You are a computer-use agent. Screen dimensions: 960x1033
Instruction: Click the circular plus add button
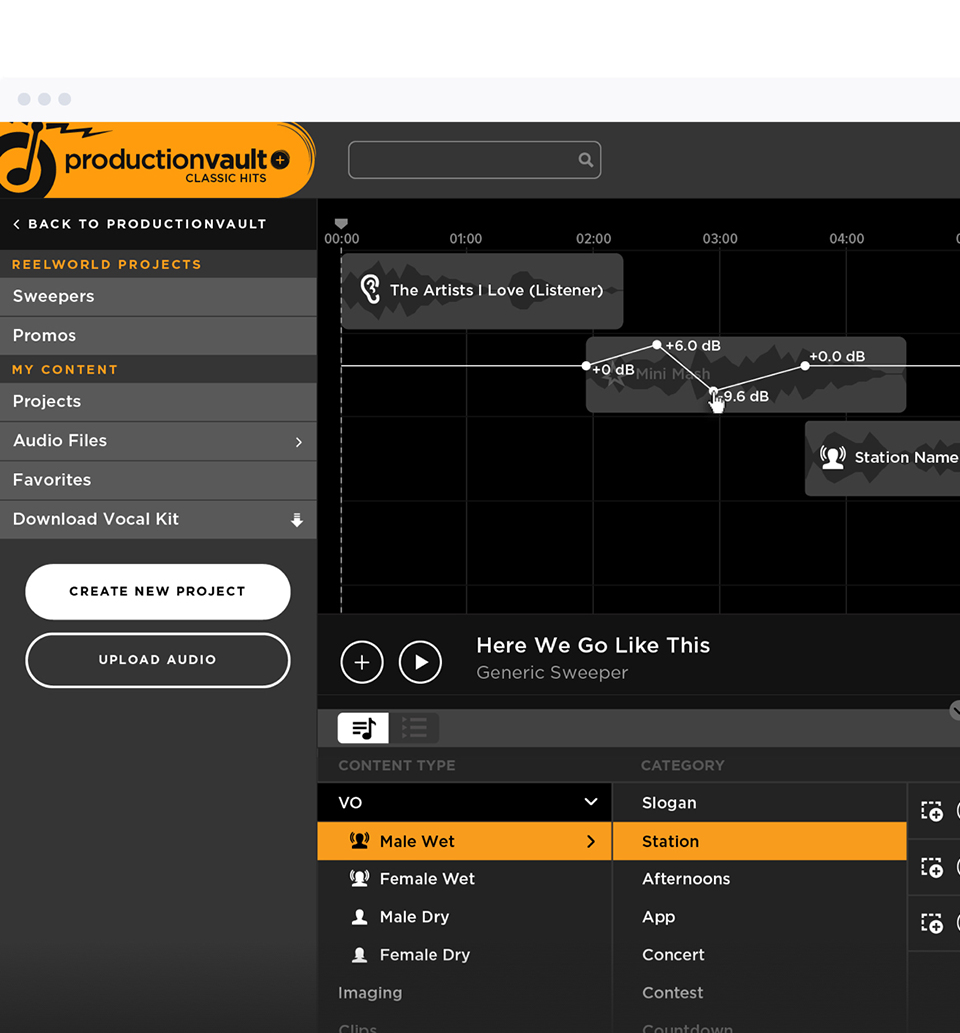point(362,662)
